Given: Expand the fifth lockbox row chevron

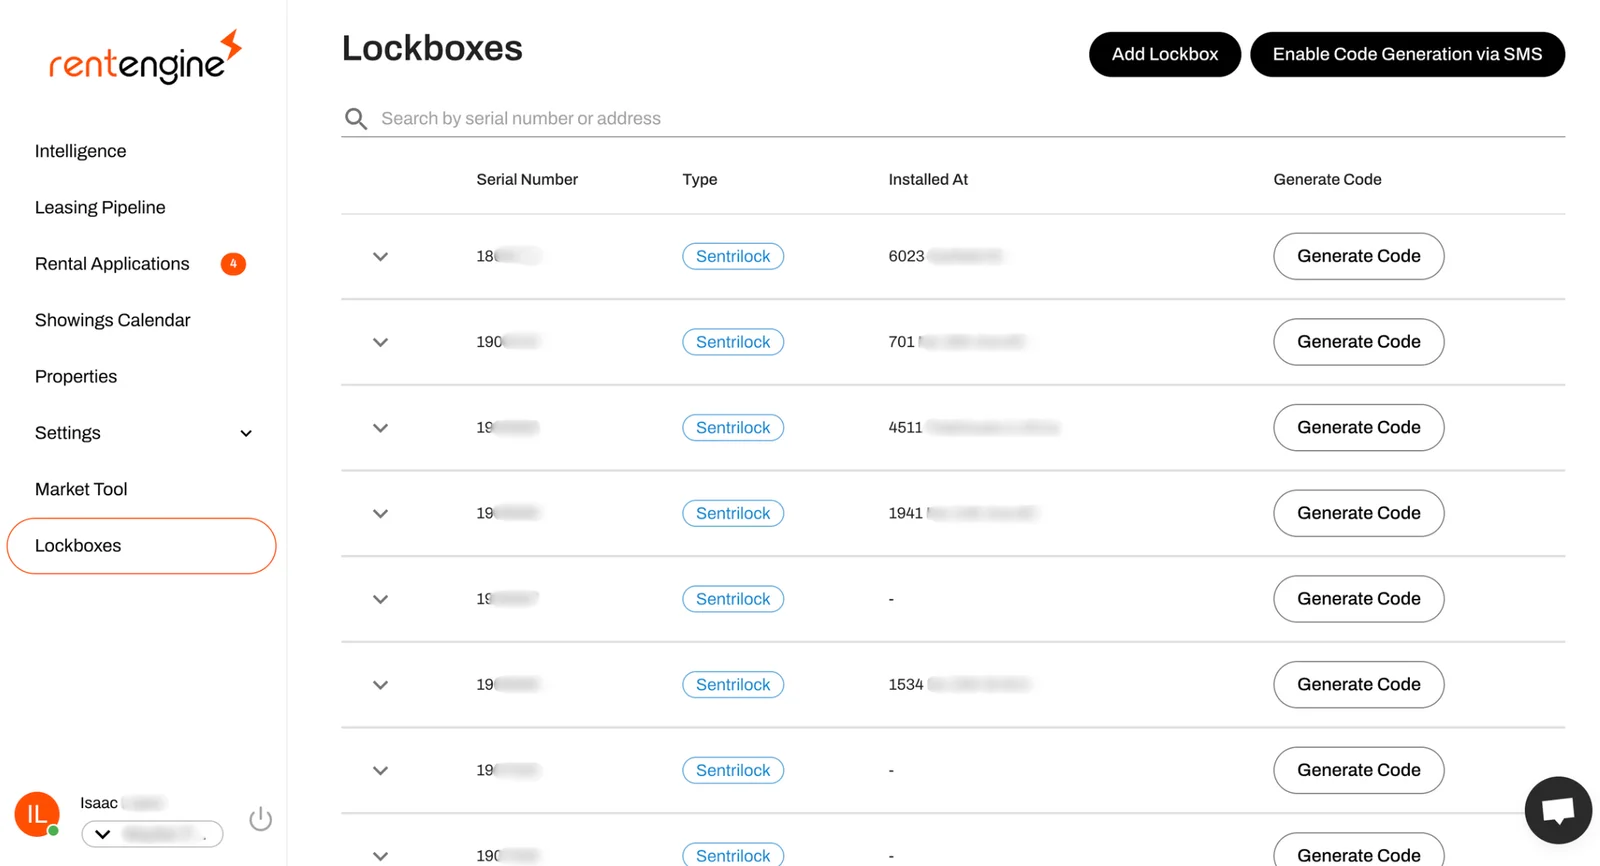Looking at the screenshot, I should click(x=380, y=600).
